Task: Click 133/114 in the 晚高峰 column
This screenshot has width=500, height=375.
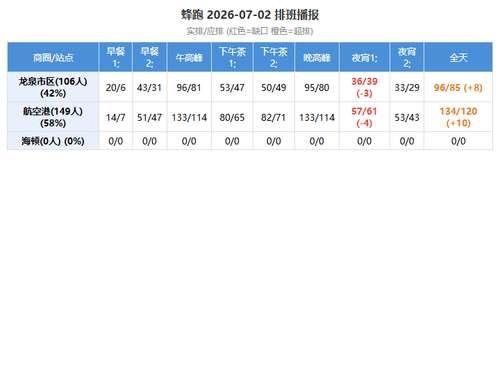Action: coord(317,117)
